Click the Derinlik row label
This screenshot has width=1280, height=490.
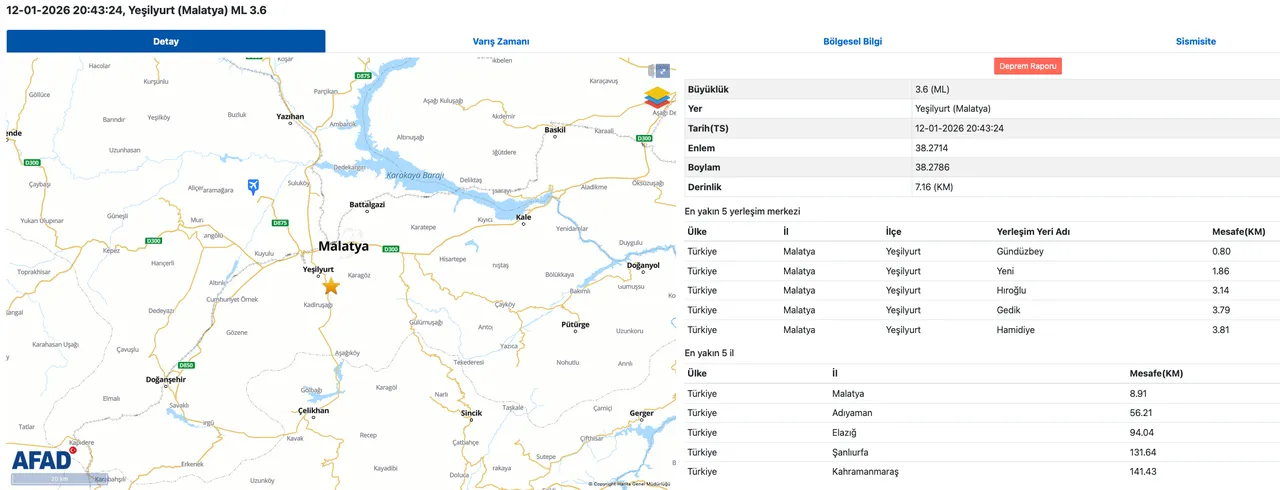point(704,187)
